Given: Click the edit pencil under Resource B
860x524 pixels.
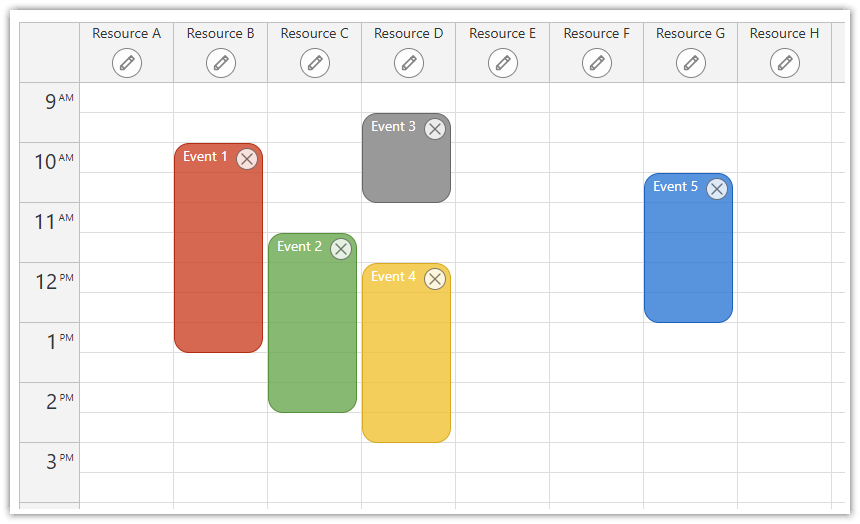Looking at the screenshot, I should [221, 63].
